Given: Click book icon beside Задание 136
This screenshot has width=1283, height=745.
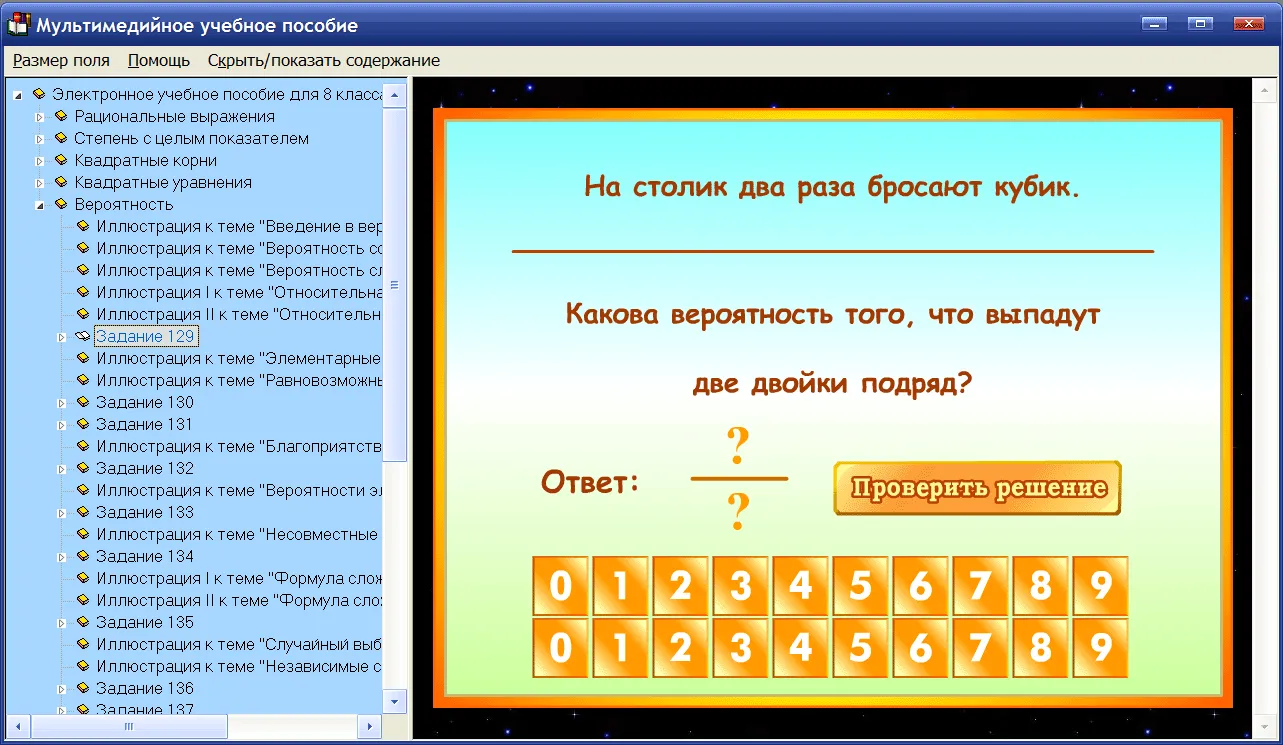Looking at the screenshot, I should (x=83, y=688).
